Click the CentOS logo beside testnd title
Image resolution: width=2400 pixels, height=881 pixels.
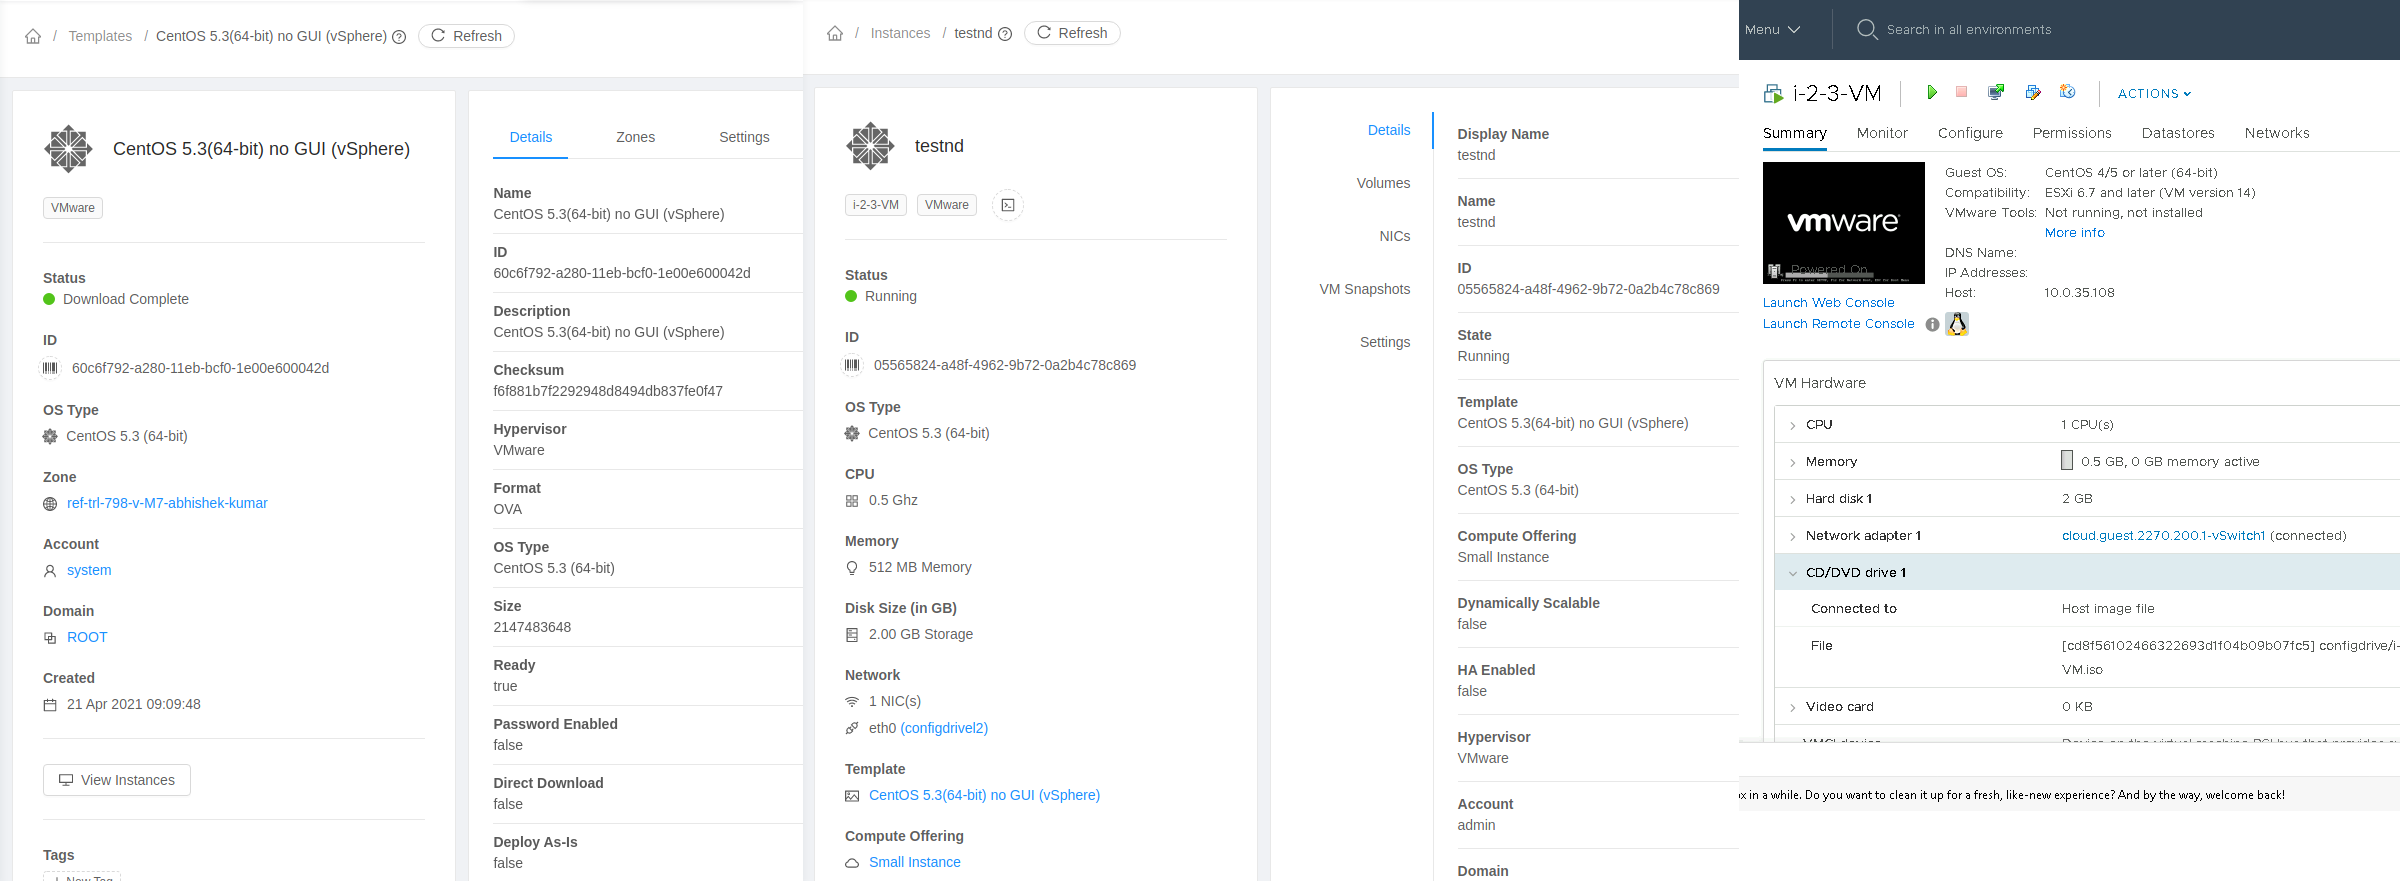click(870, 146)
